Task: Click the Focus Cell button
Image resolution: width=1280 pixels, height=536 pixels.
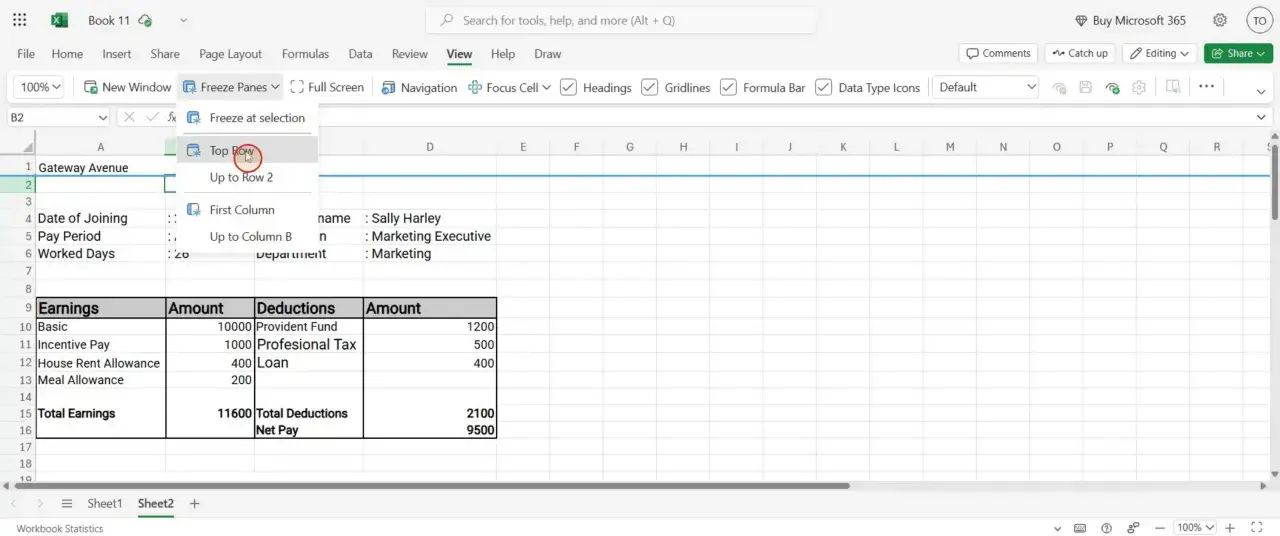Action: [503, 87]
